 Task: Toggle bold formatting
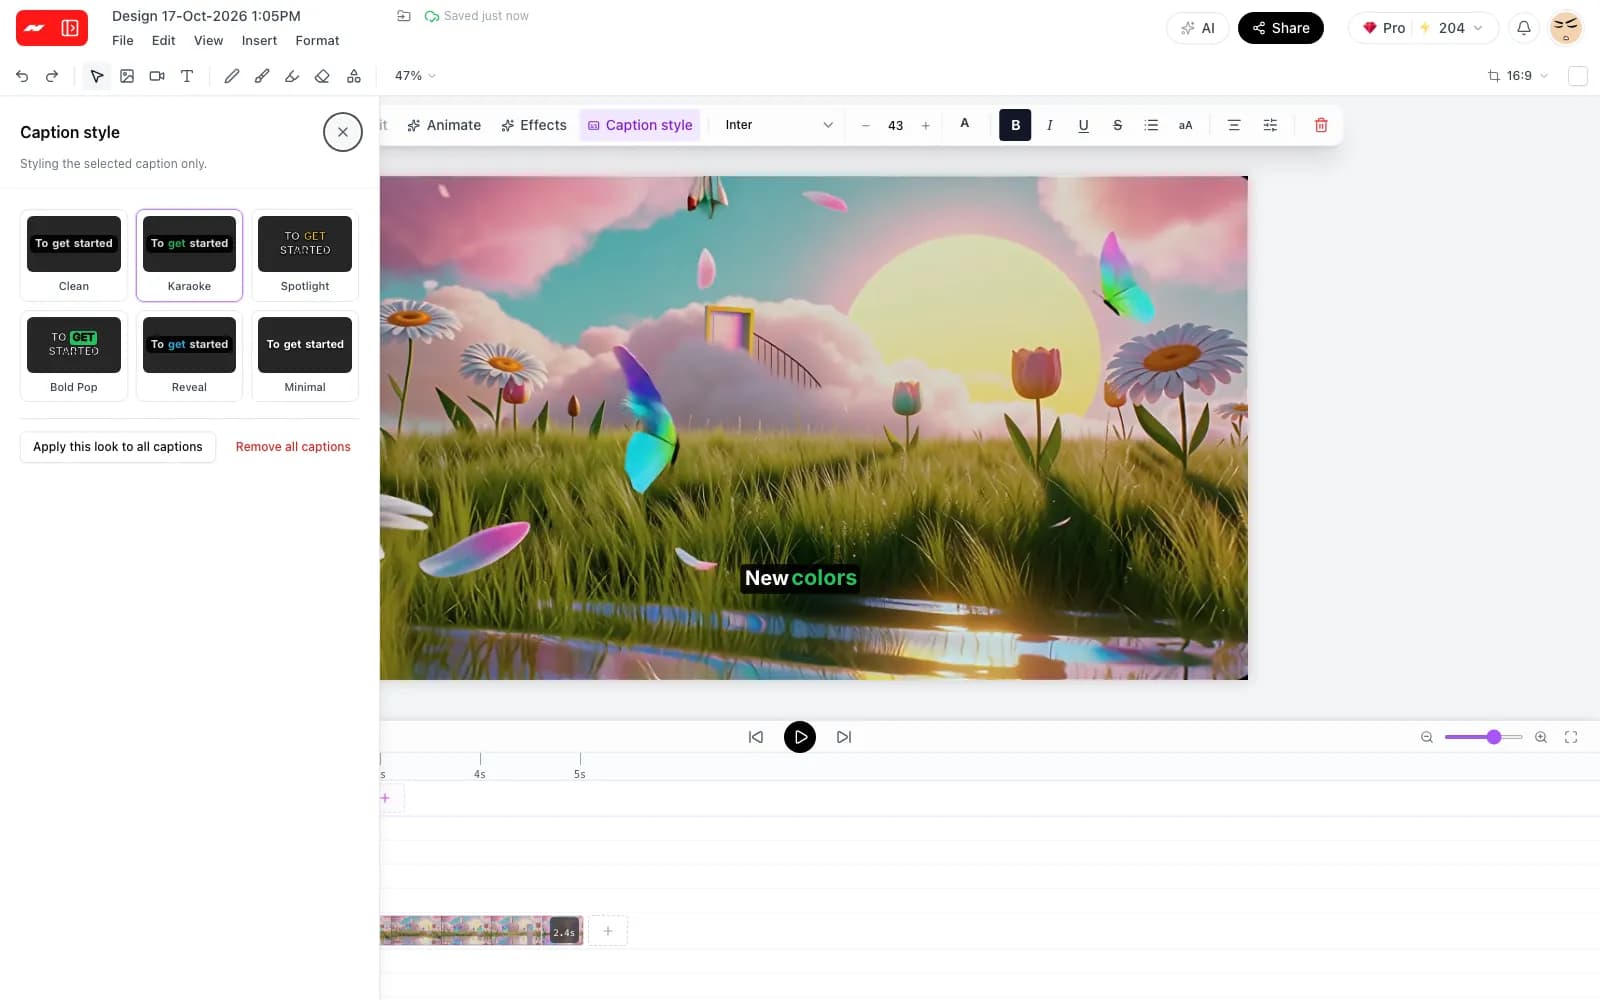pyautogui.click(x=1015, y=125)
